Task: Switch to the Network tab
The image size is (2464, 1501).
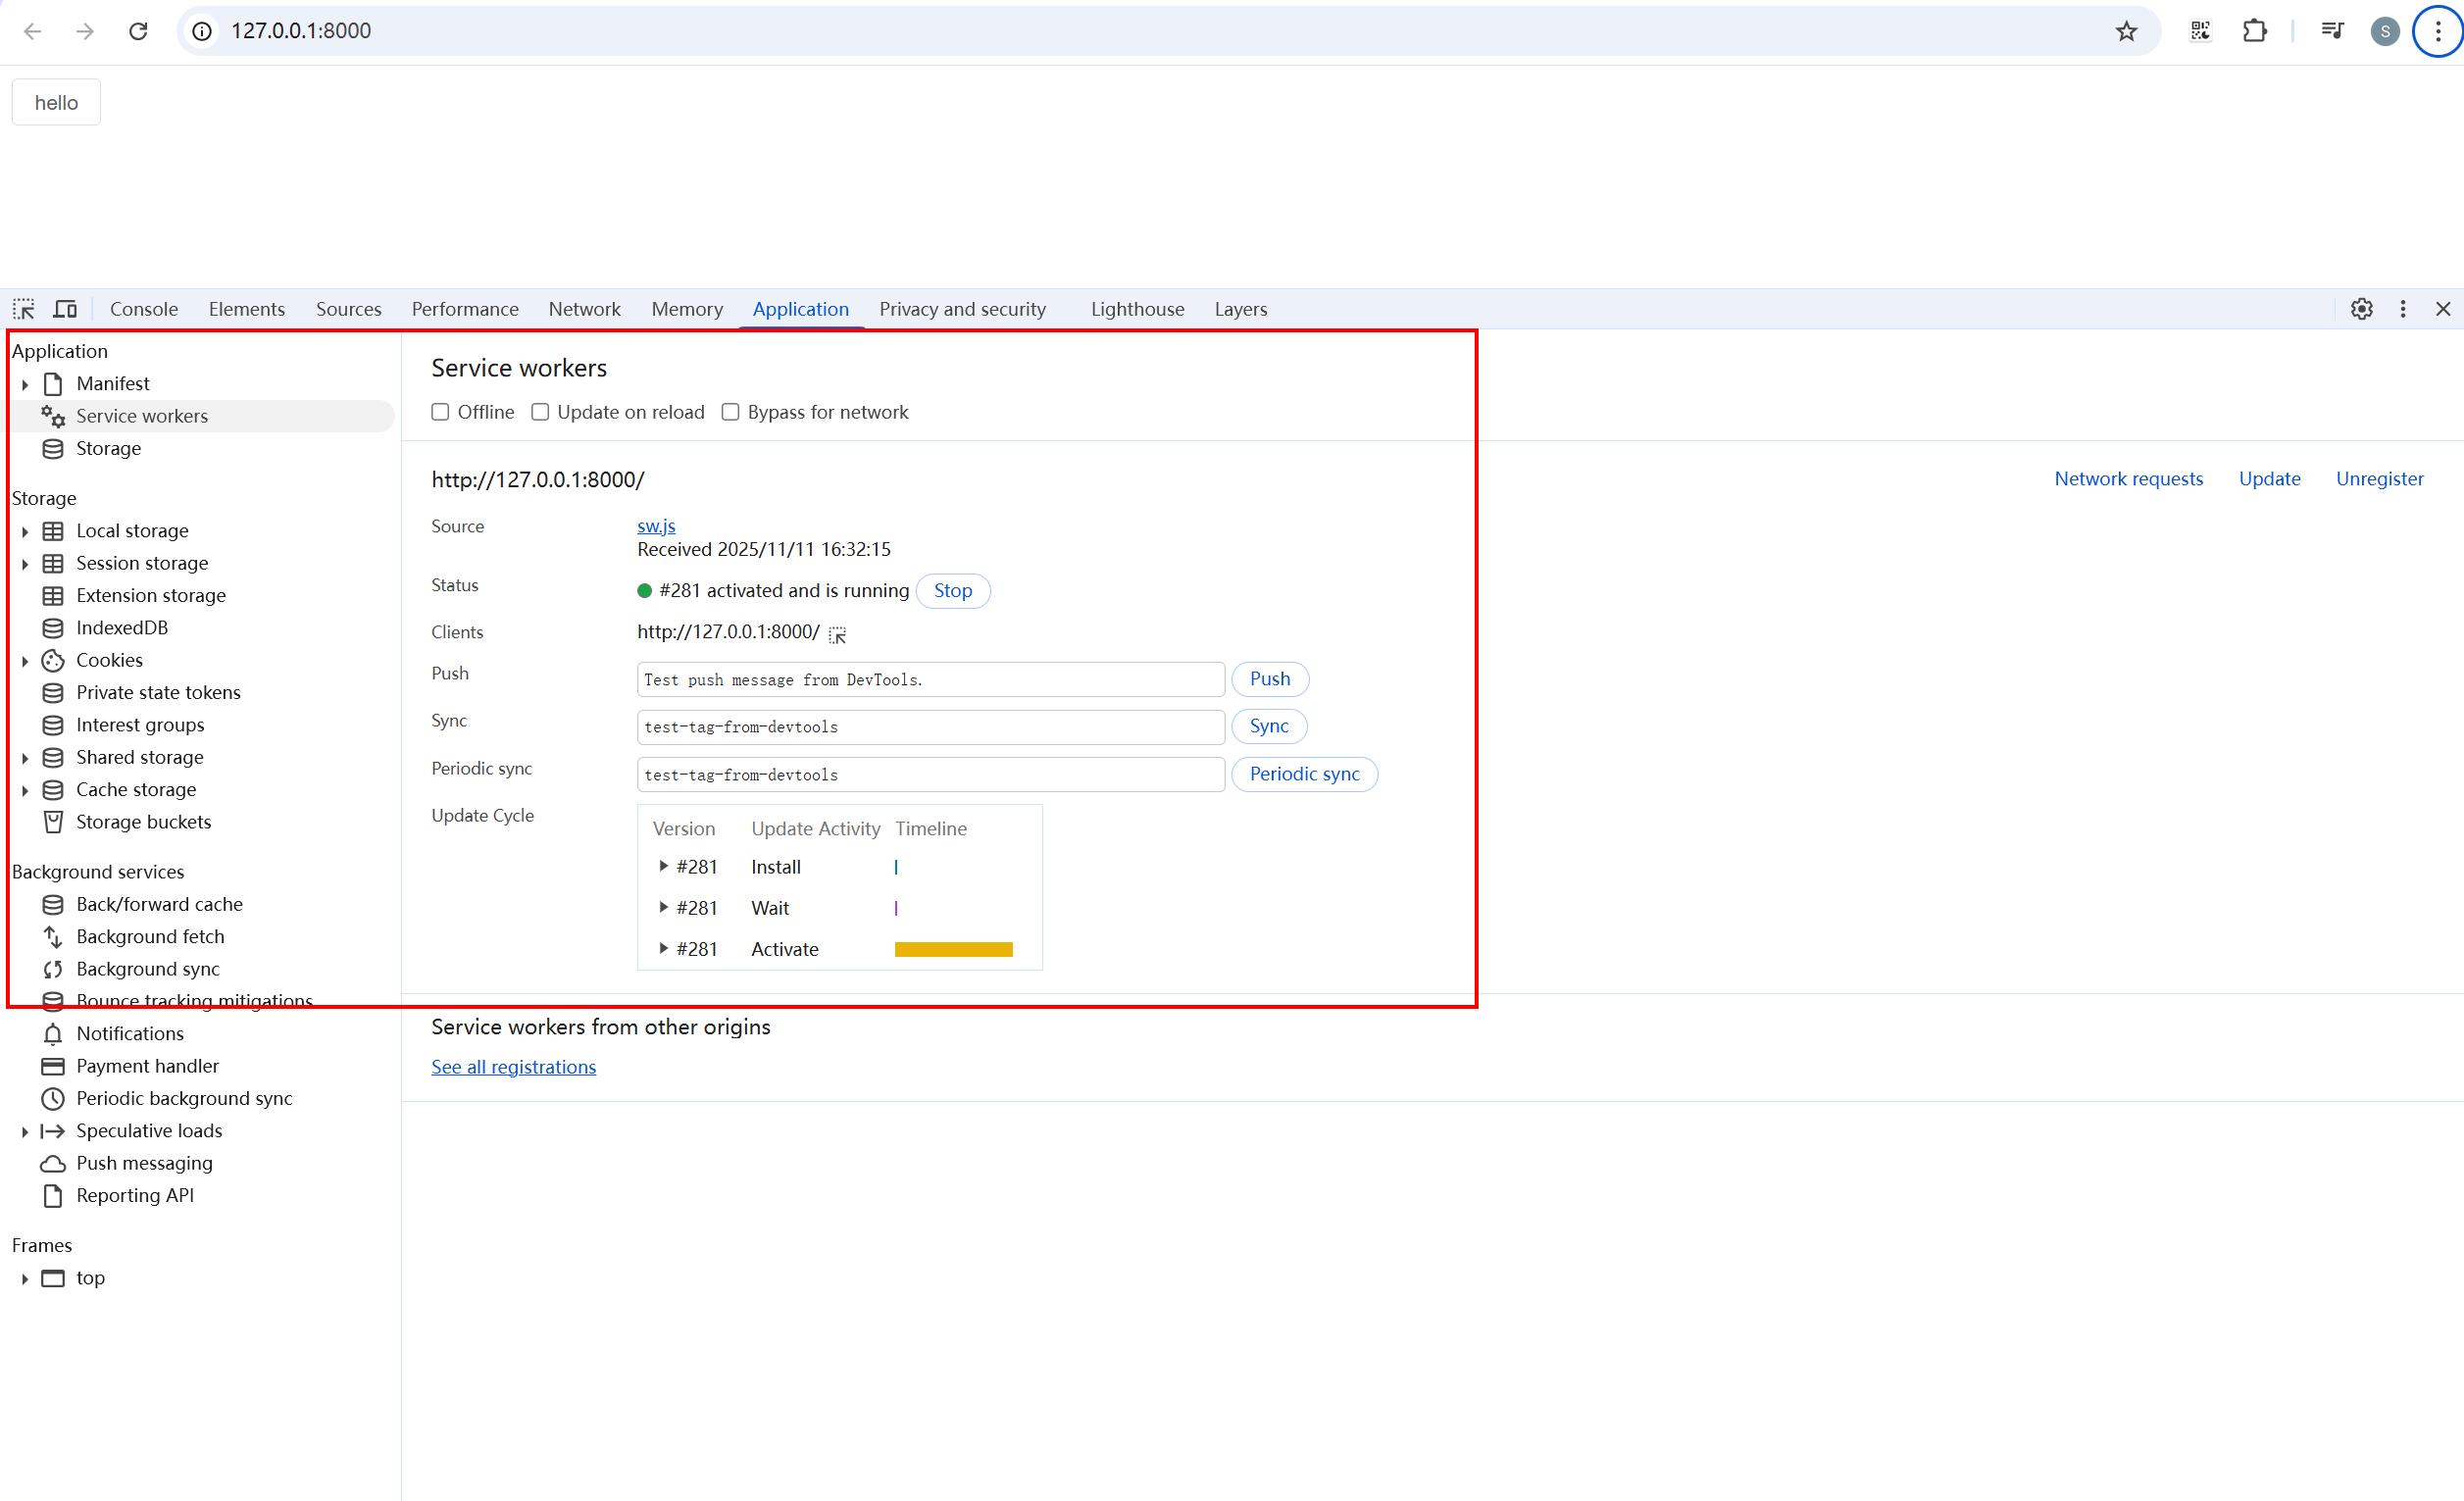Action: point(584,309)
